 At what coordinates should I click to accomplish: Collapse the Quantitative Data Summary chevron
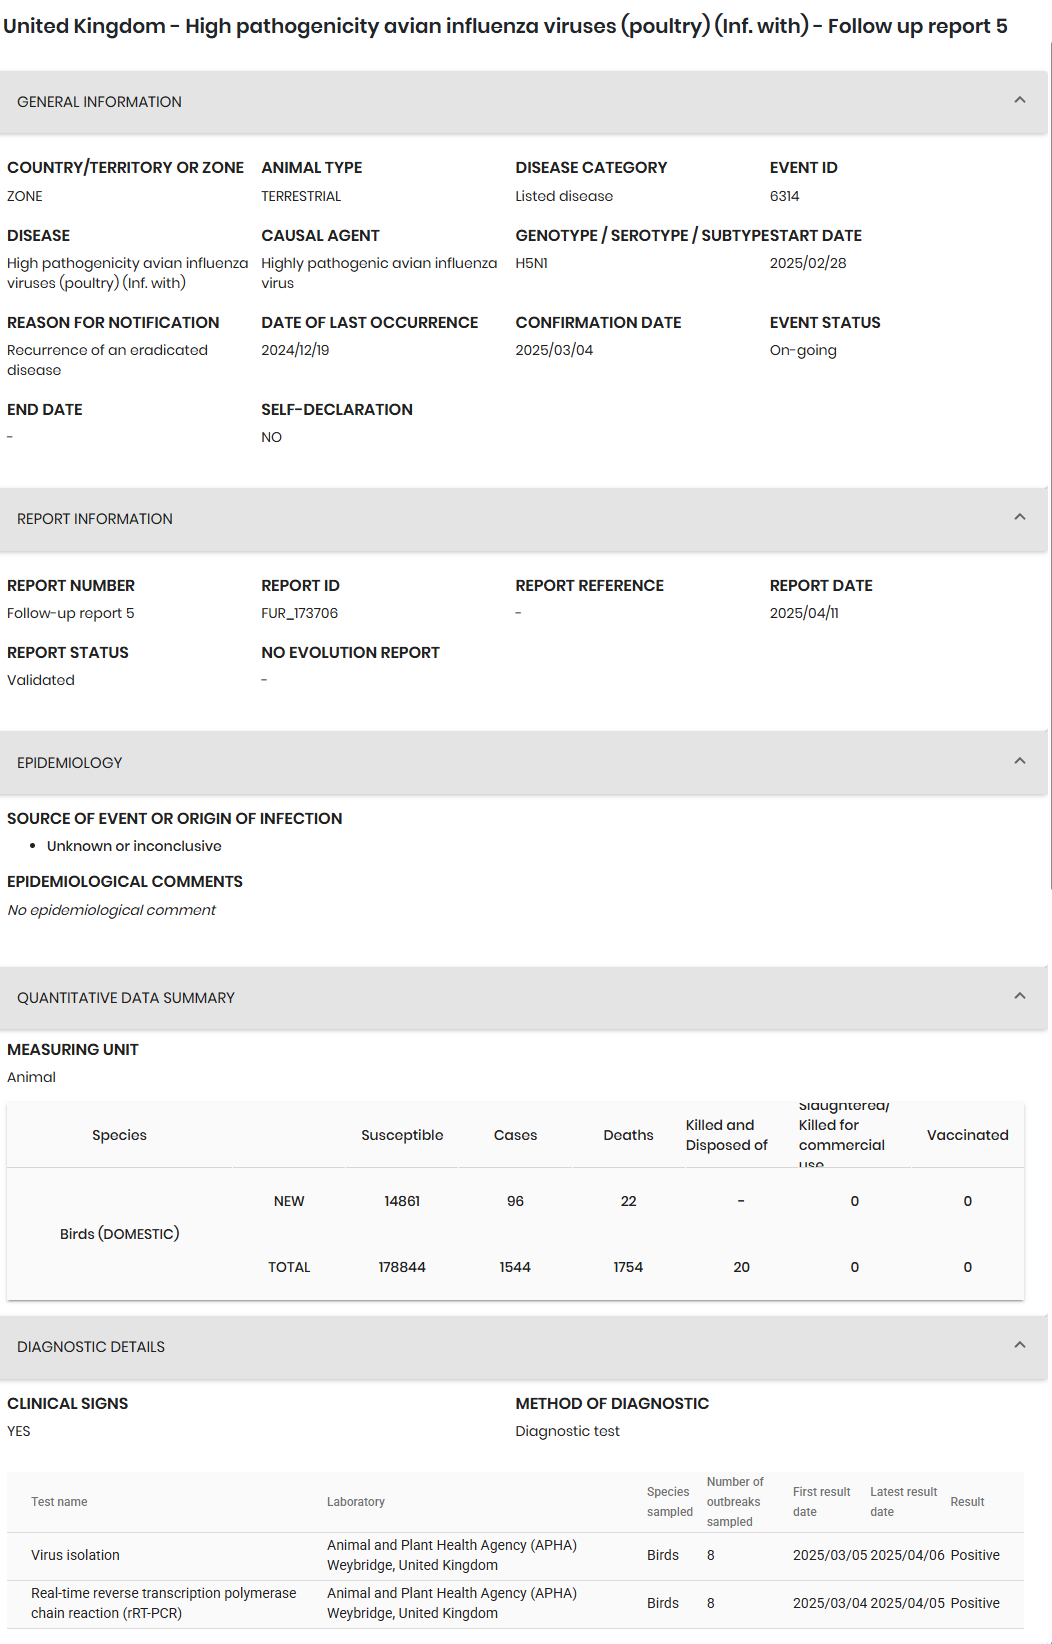(1020, 996)
